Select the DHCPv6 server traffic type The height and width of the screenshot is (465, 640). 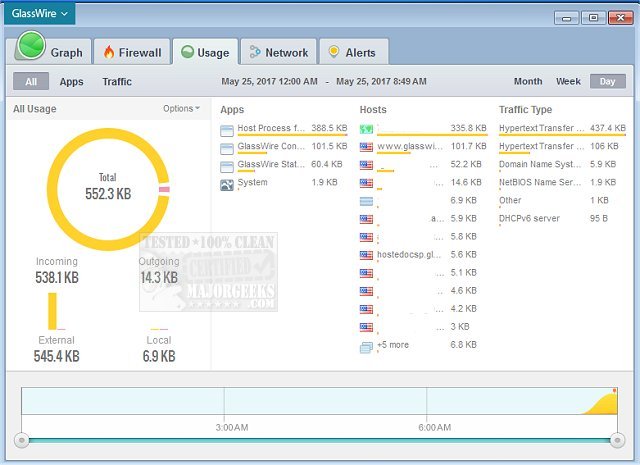click(x=562, y=219)
